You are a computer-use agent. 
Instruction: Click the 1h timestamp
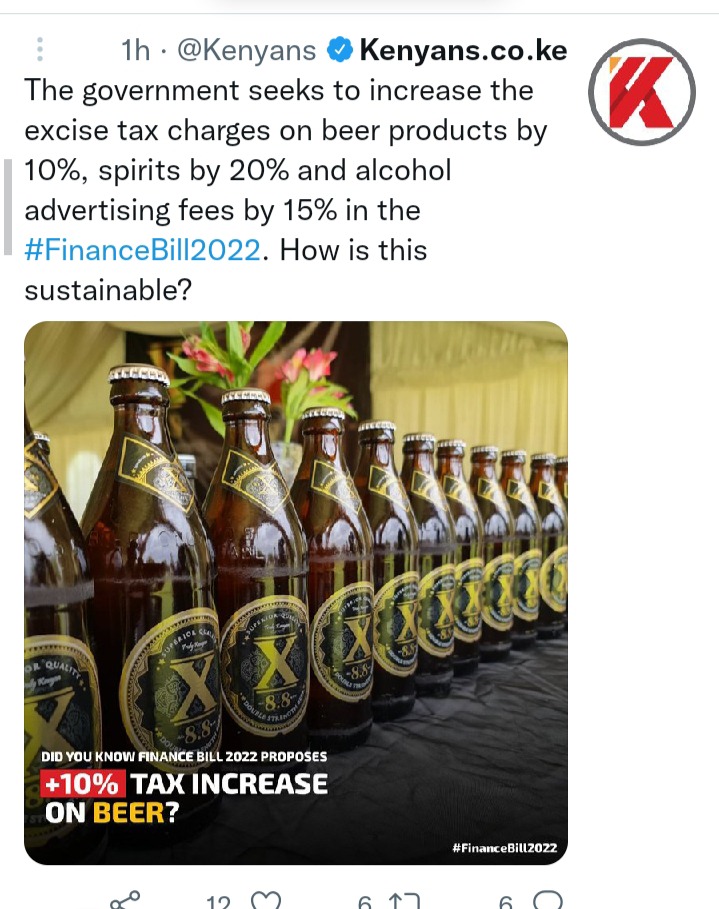click(x=135, y=50)
